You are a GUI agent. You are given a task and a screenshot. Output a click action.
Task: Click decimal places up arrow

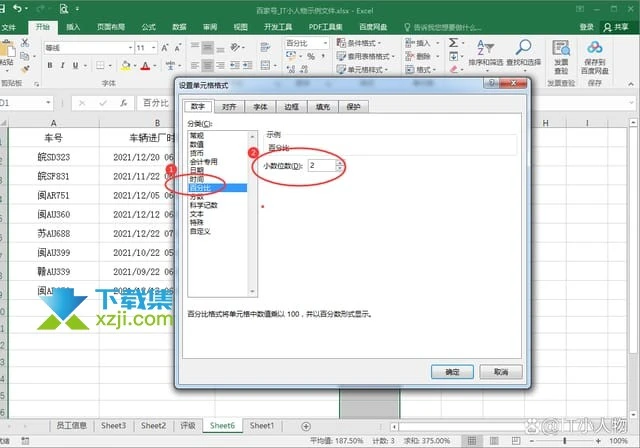pos(340,163)
